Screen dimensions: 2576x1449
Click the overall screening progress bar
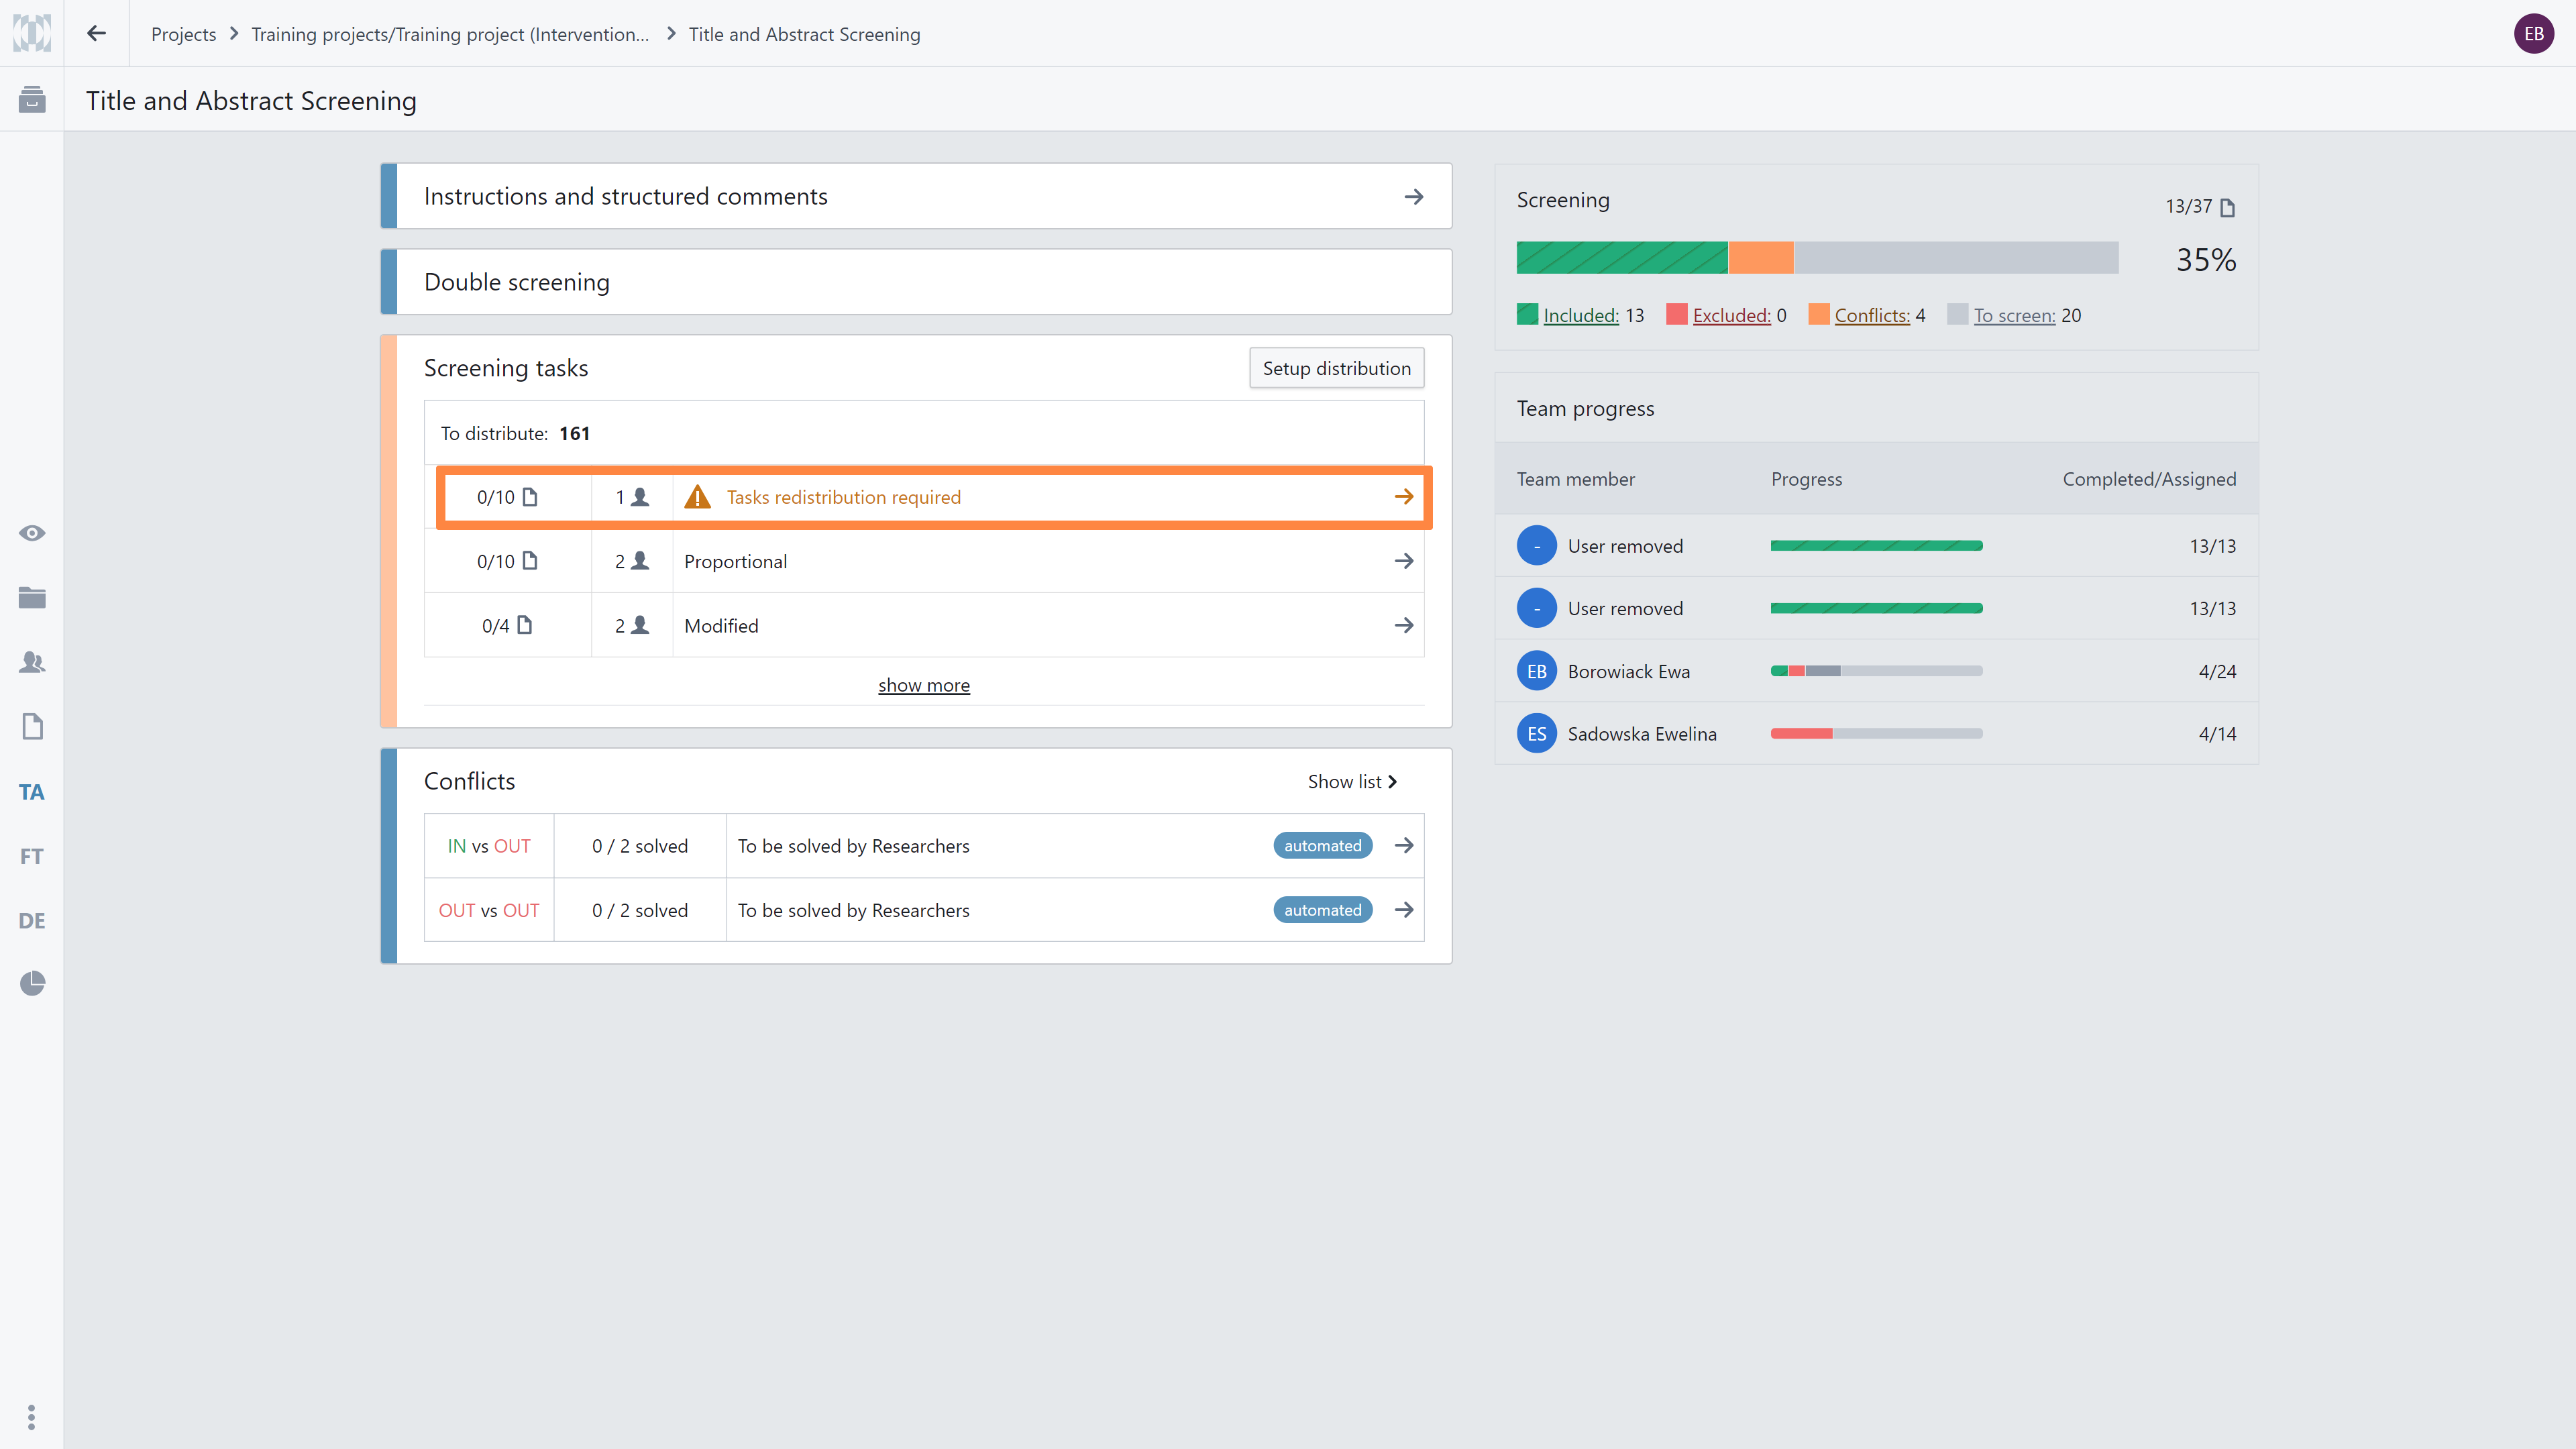click(1817, 257)
